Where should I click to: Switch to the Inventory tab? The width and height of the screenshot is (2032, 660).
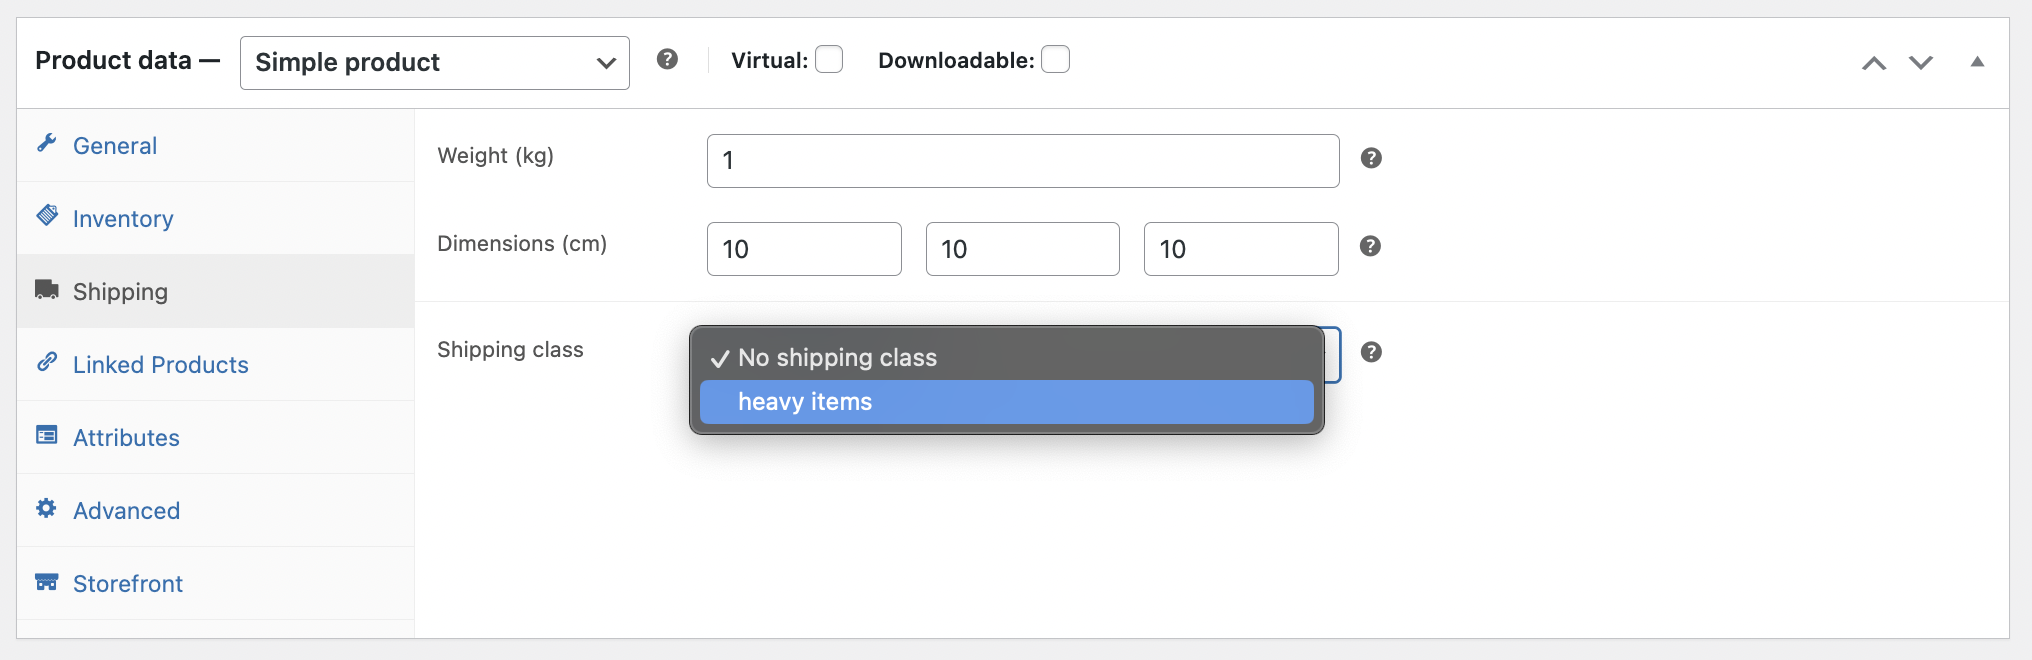coord(123,217)
